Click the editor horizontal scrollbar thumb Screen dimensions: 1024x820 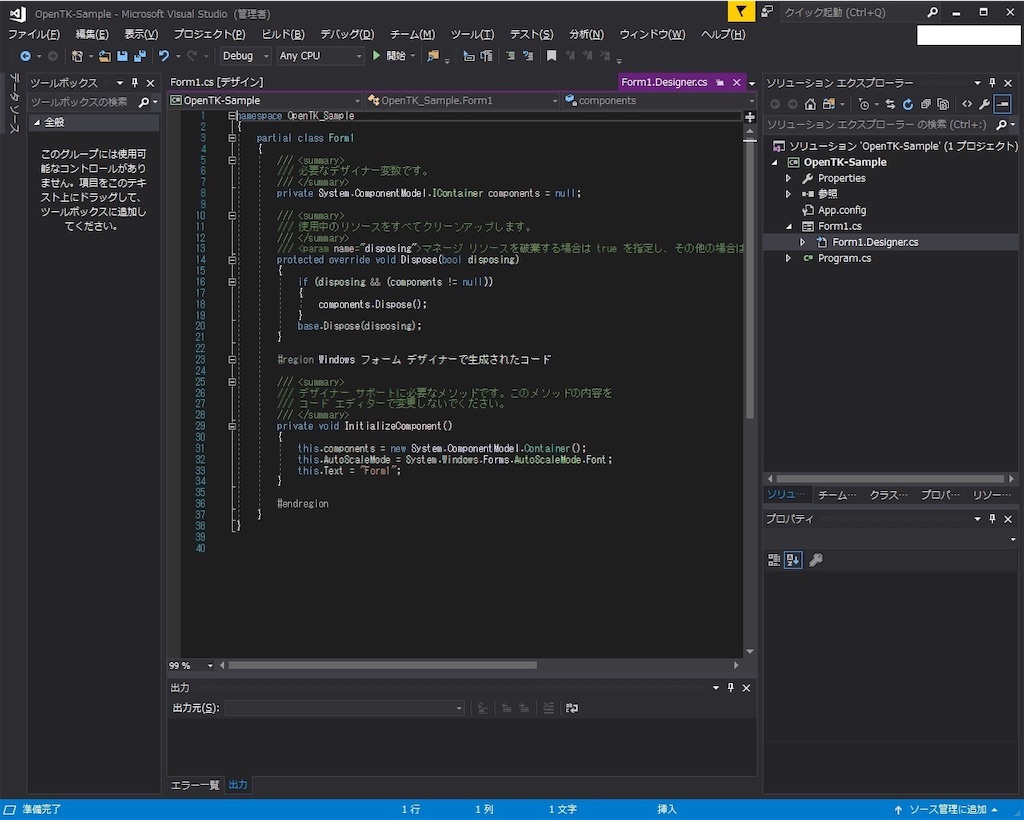[x=383, y=666]
